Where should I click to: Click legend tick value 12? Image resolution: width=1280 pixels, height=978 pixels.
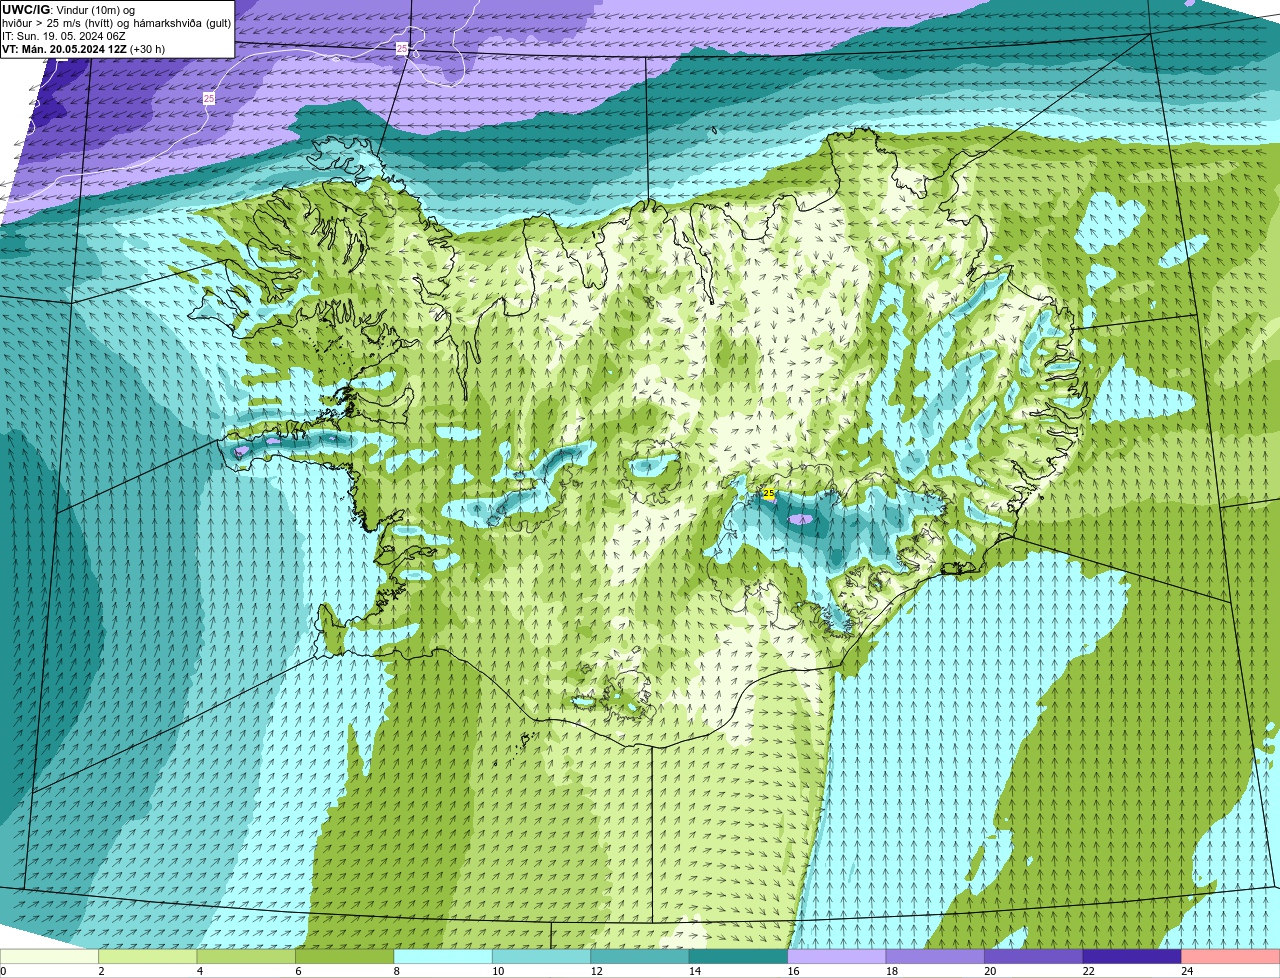click(x=596, y=971)
